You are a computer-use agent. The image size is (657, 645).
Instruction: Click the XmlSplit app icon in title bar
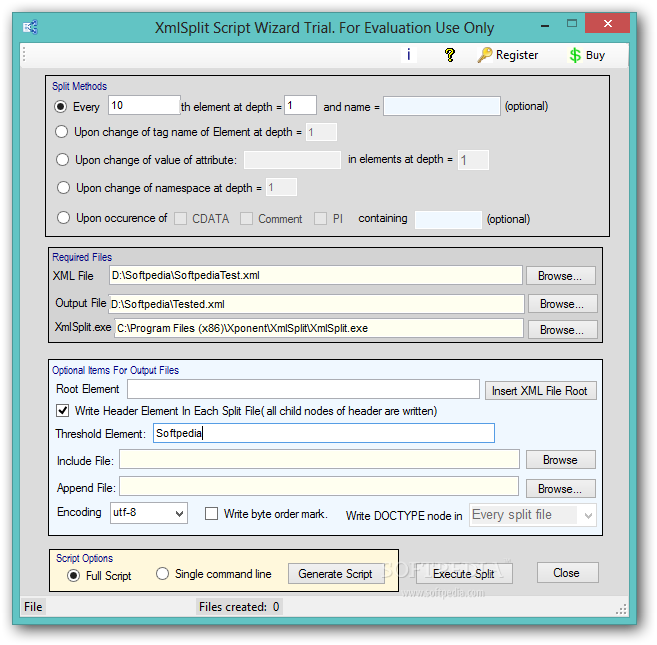30,28
